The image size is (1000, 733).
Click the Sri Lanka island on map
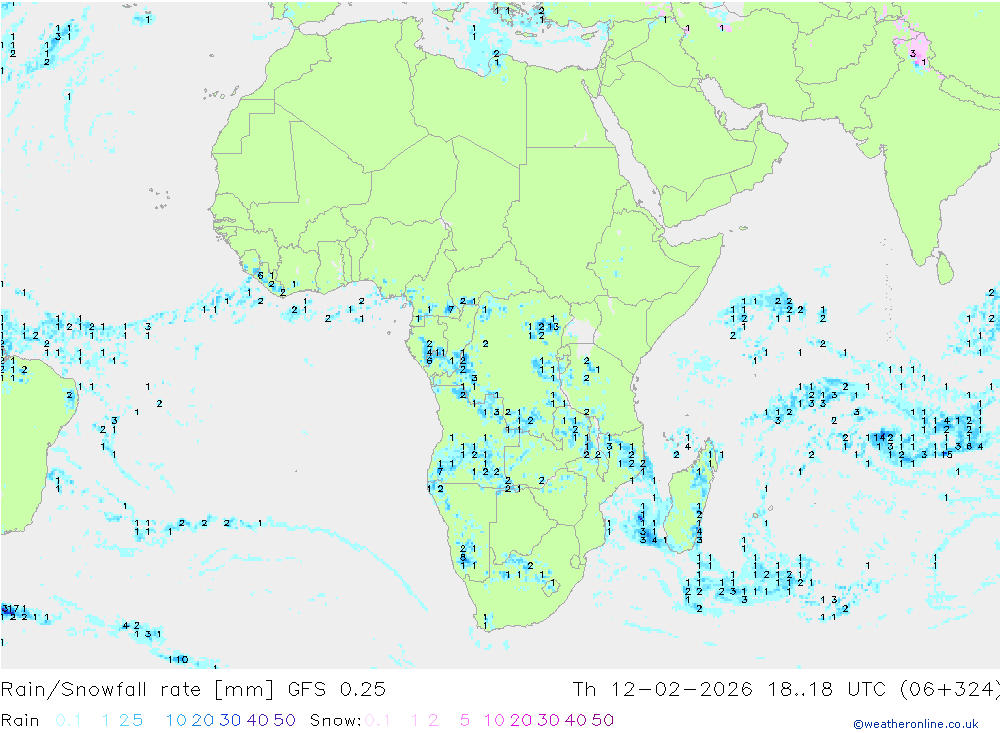[945, 267]
